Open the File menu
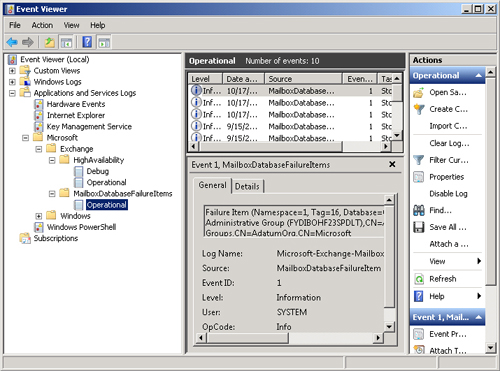The height and width of the screenshot is (371, 500). point(15,25)
